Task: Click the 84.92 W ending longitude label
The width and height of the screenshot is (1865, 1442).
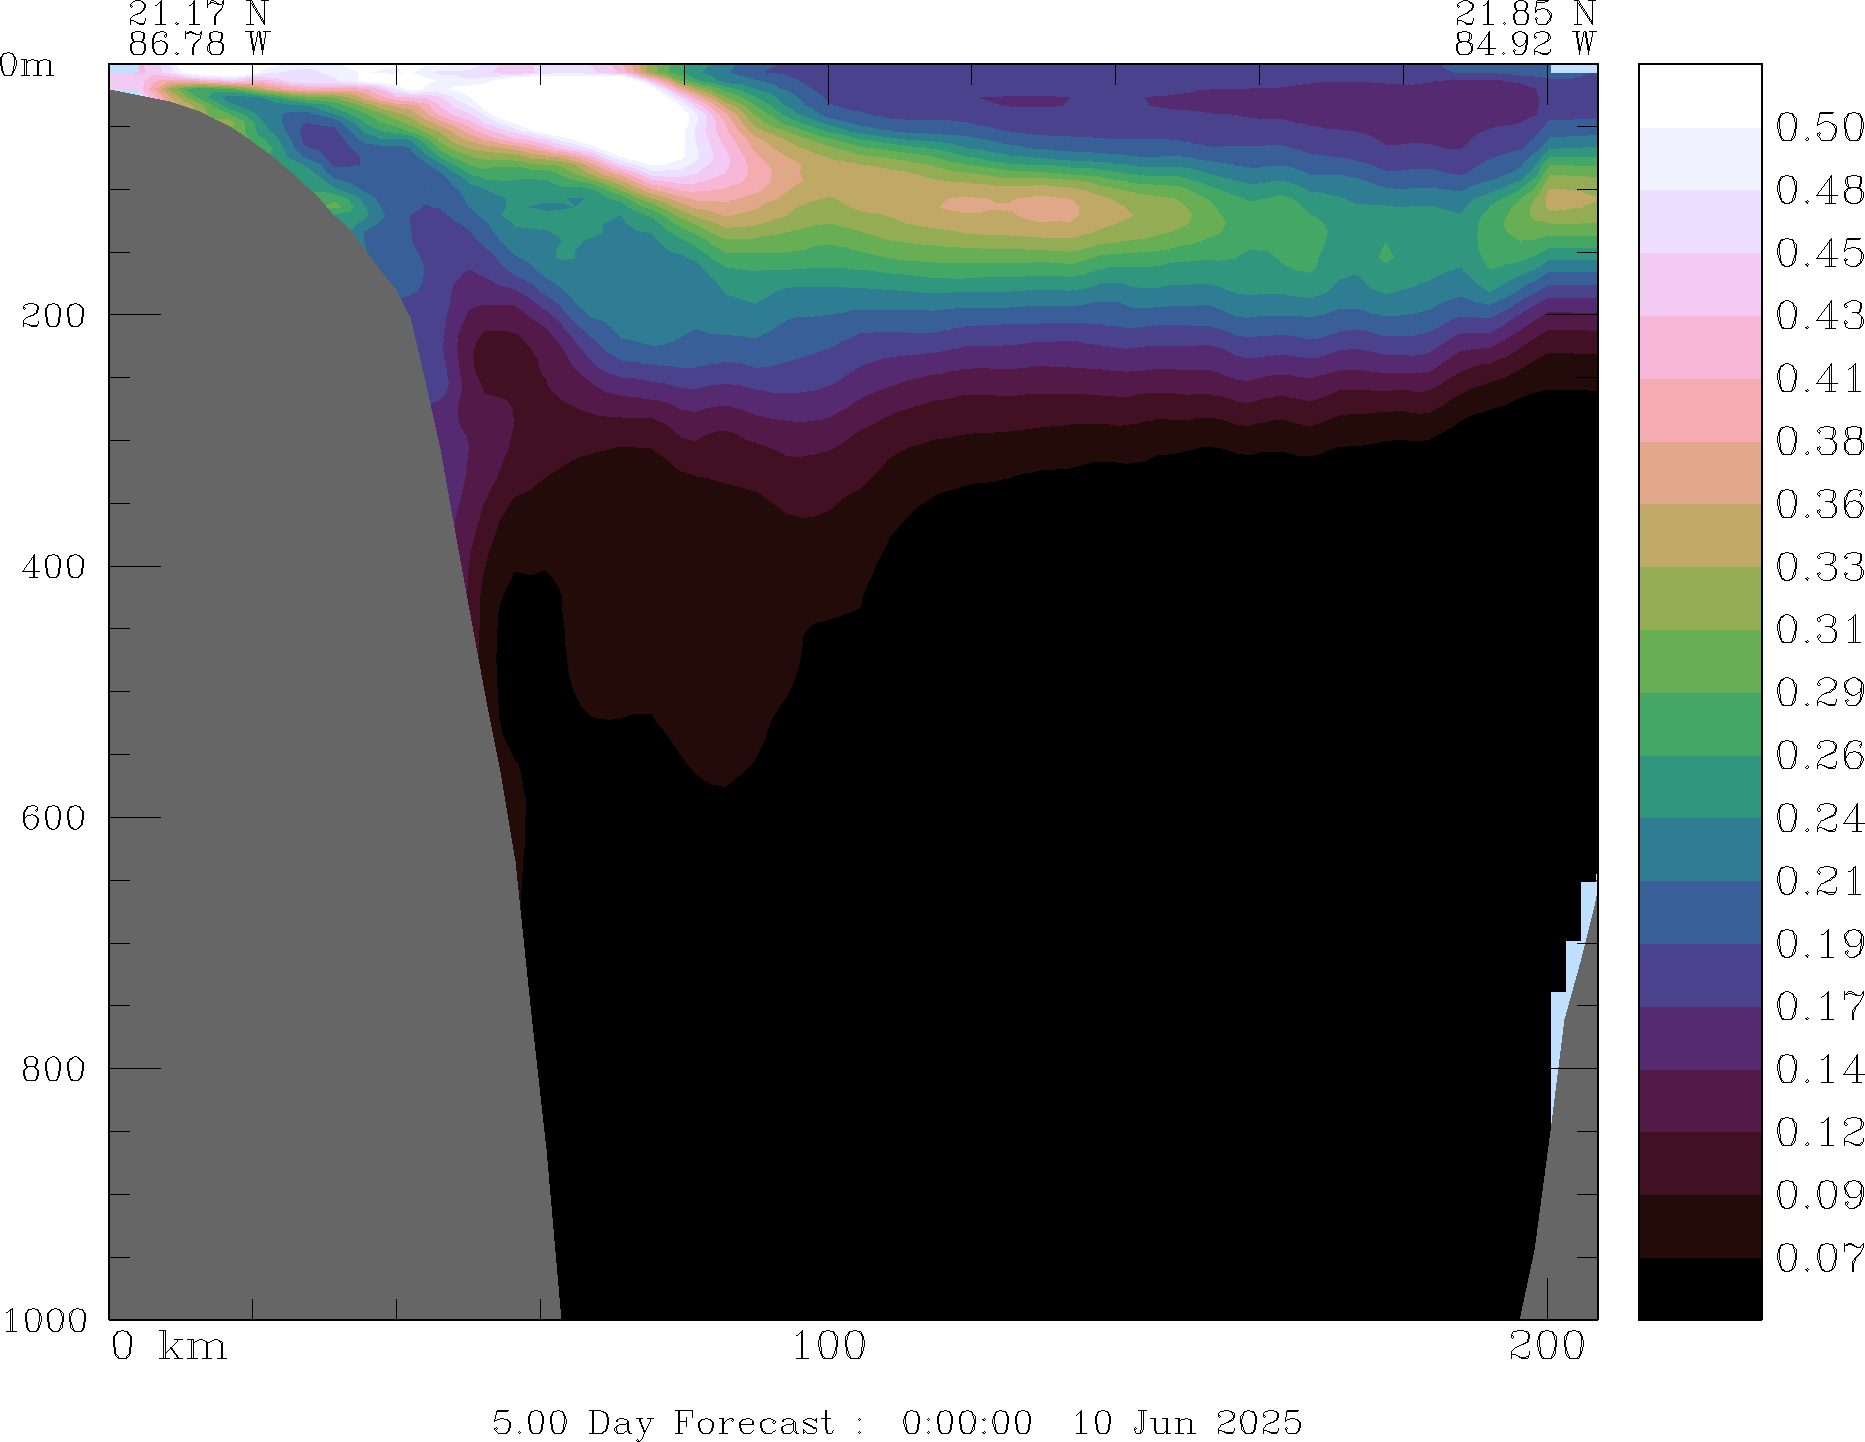Action: pyautogui.click(x=1524, y=44)
